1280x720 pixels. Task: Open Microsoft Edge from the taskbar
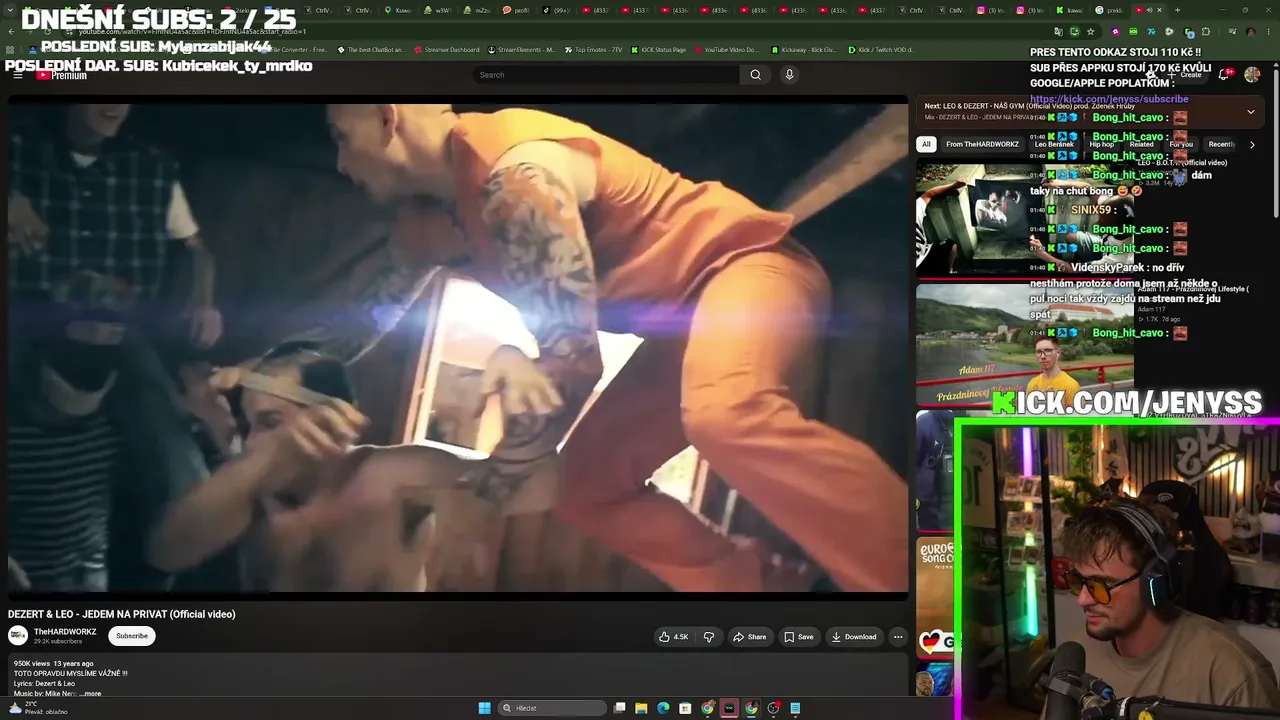tap(663, 708)
